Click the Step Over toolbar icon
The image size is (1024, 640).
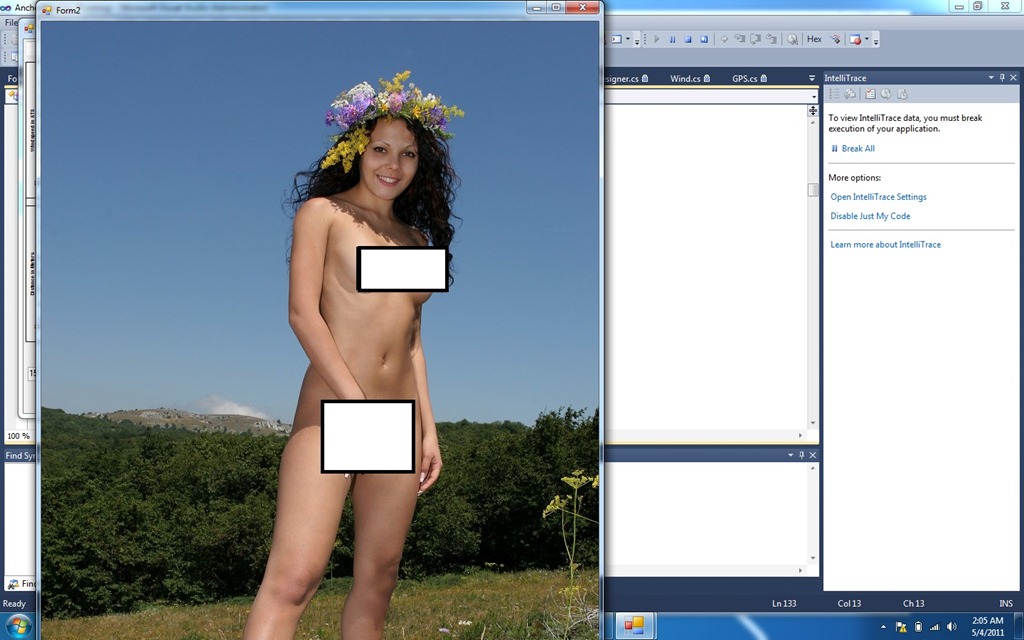pos(755,39)
